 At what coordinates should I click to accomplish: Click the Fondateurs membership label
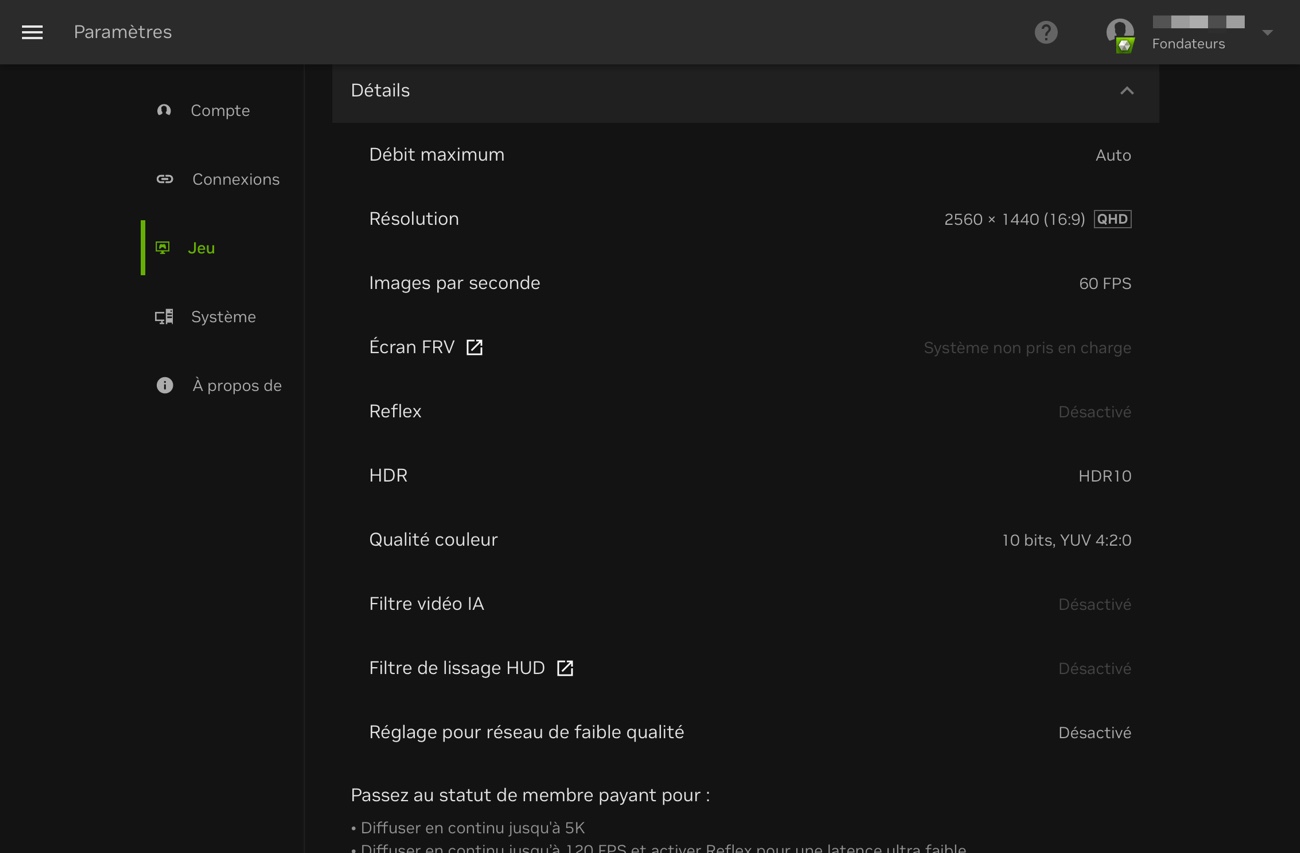point(1188,44)
